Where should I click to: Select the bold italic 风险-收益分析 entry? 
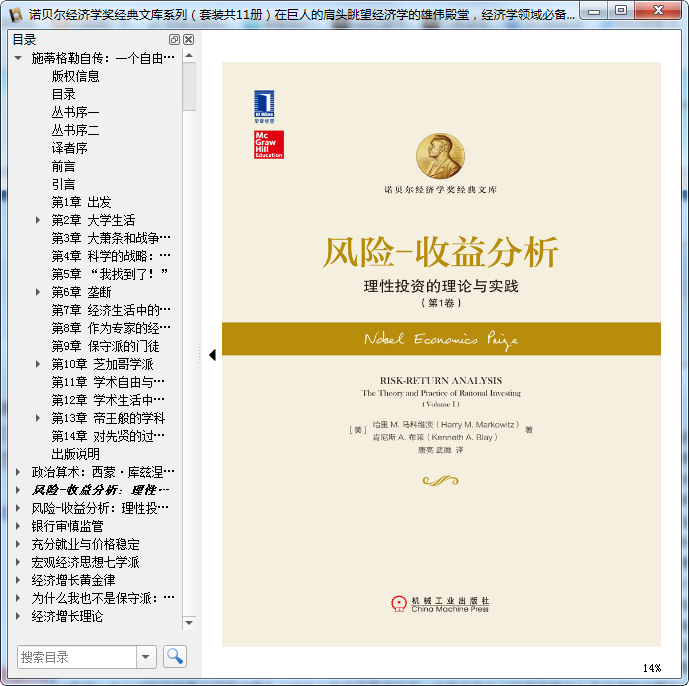pos(101,490)
